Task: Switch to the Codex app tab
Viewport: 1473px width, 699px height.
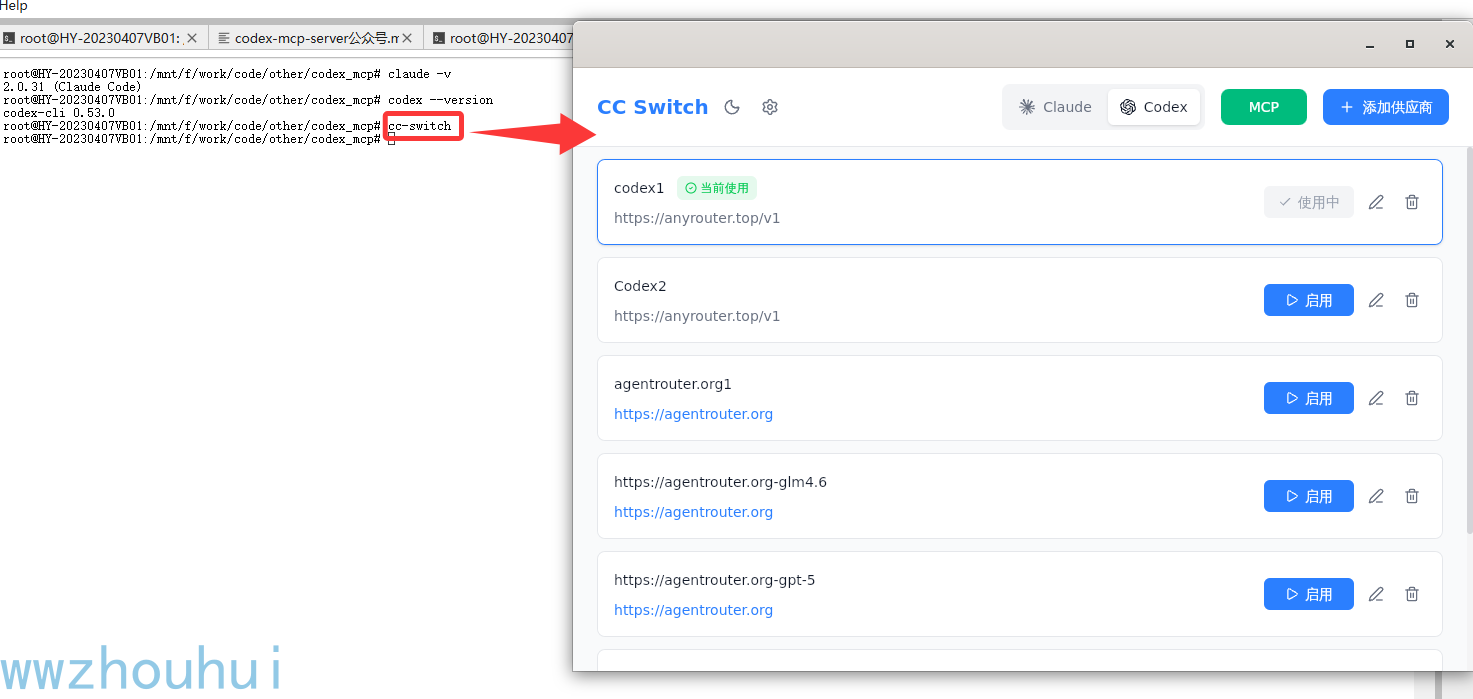Action: pyautogui.click(x=1154, y=107)
